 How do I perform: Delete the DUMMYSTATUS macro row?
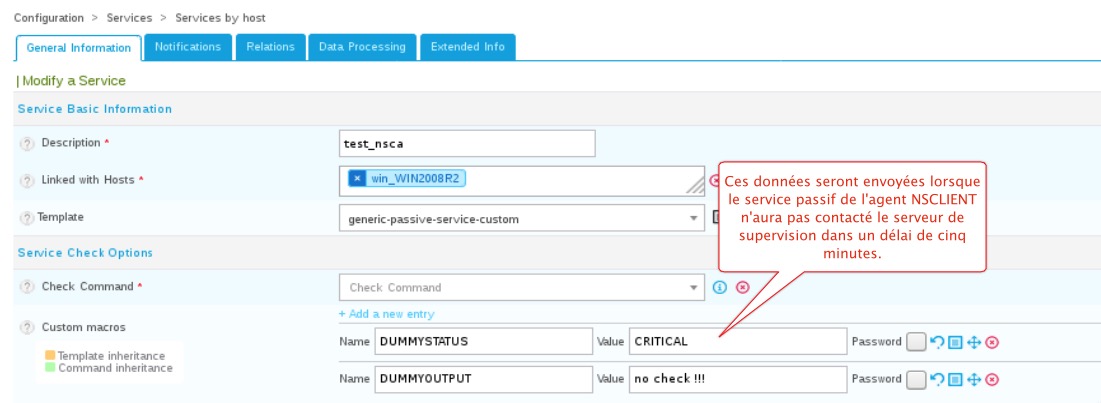pos(992,342)
